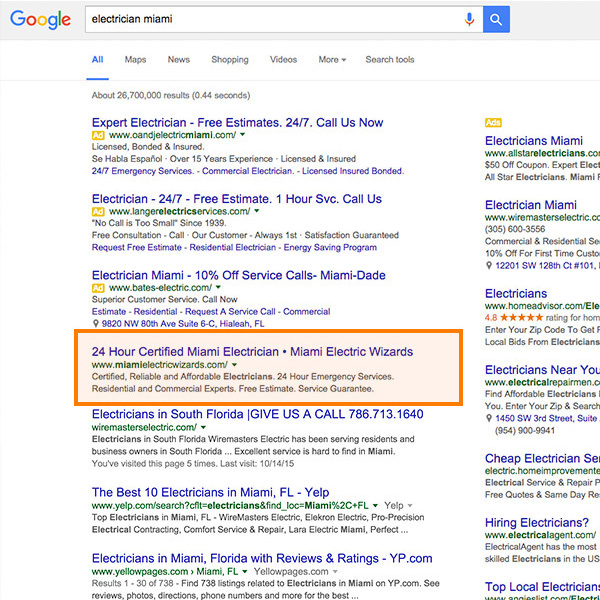Expand green arrow after yelp.com search URL

tap(375, 505)
